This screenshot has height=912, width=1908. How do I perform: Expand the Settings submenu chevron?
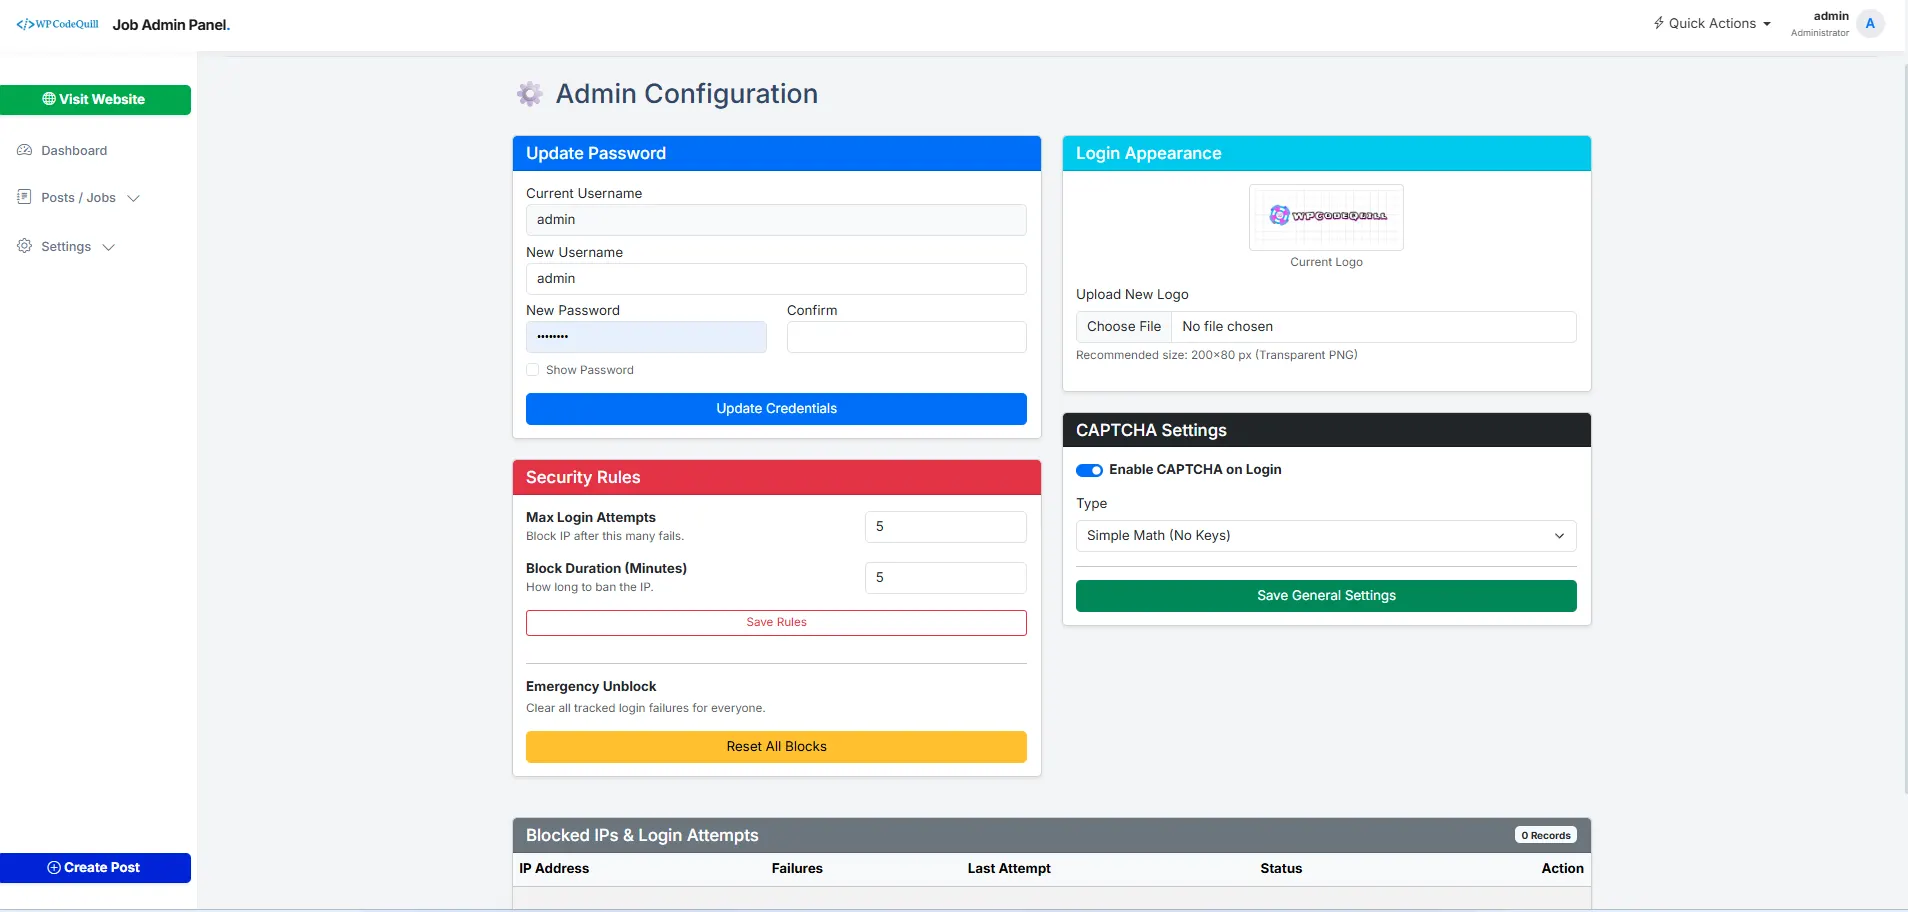[109, 247]
